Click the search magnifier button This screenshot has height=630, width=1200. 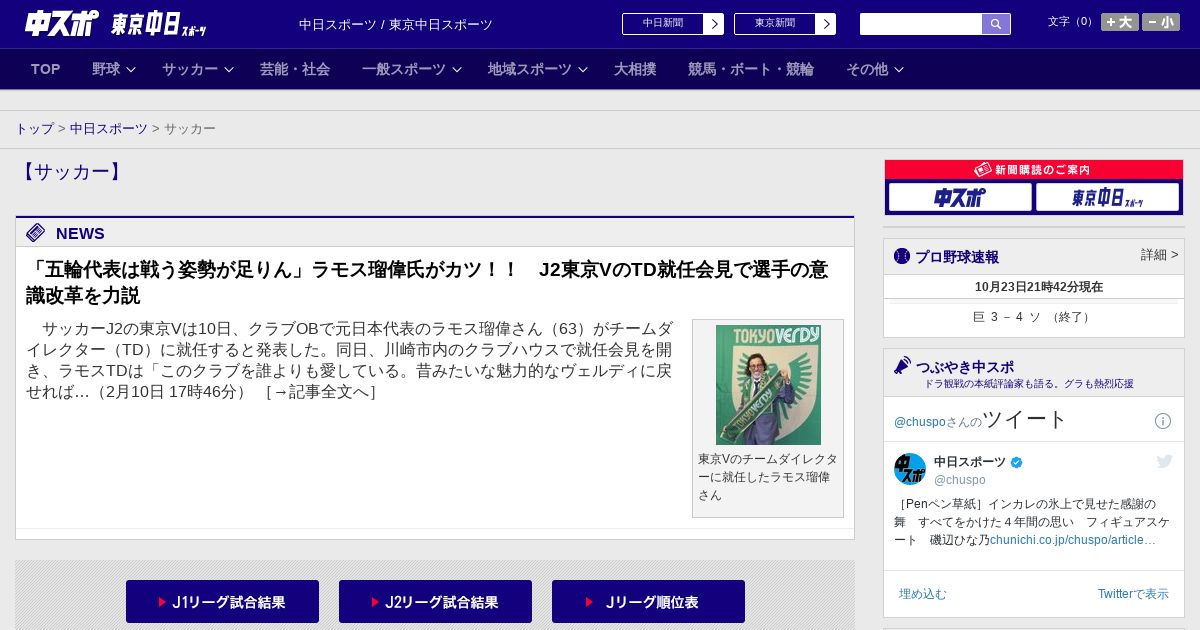pyautogui.click(x=996, y=24)
